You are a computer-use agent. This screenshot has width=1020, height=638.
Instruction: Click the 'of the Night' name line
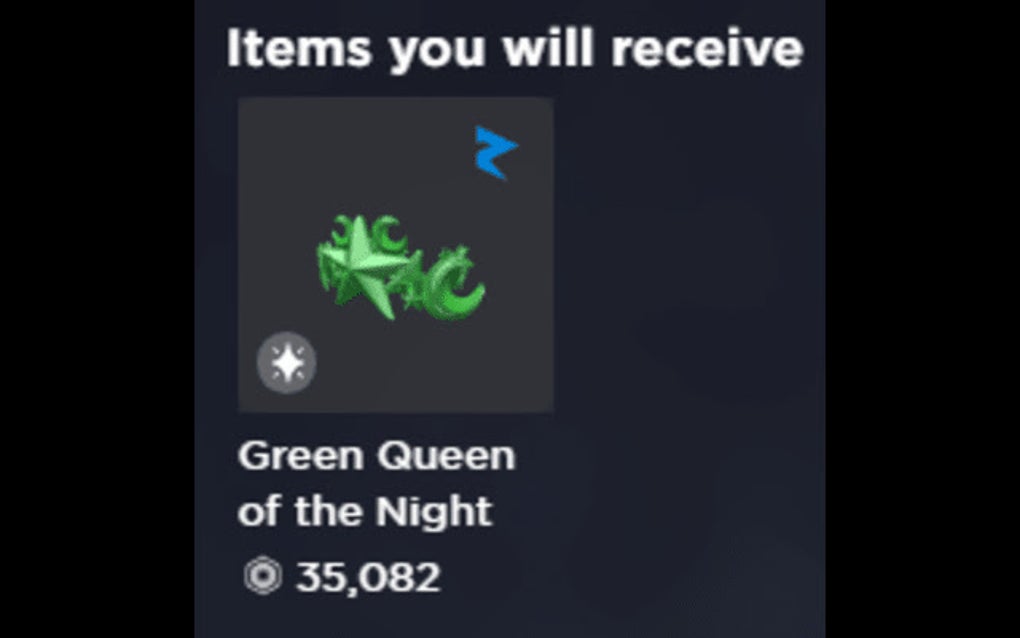tap(365, 512)
